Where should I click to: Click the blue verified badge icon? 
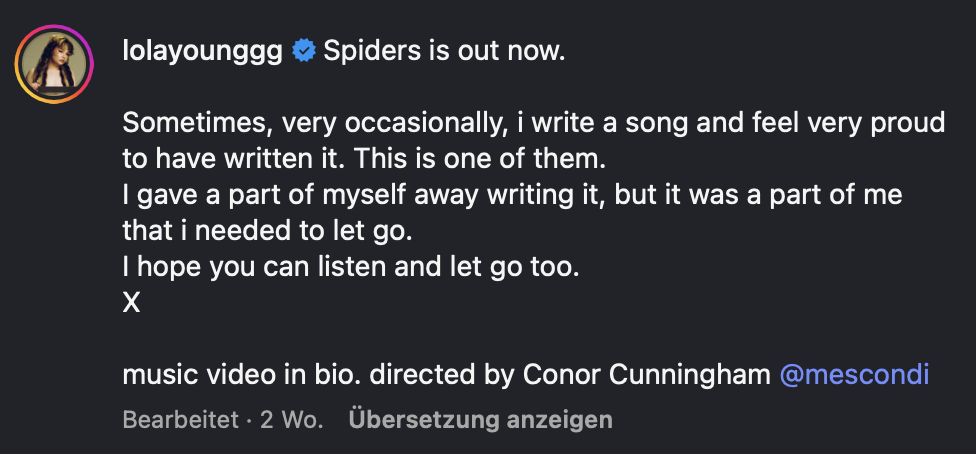click(303, 52)
